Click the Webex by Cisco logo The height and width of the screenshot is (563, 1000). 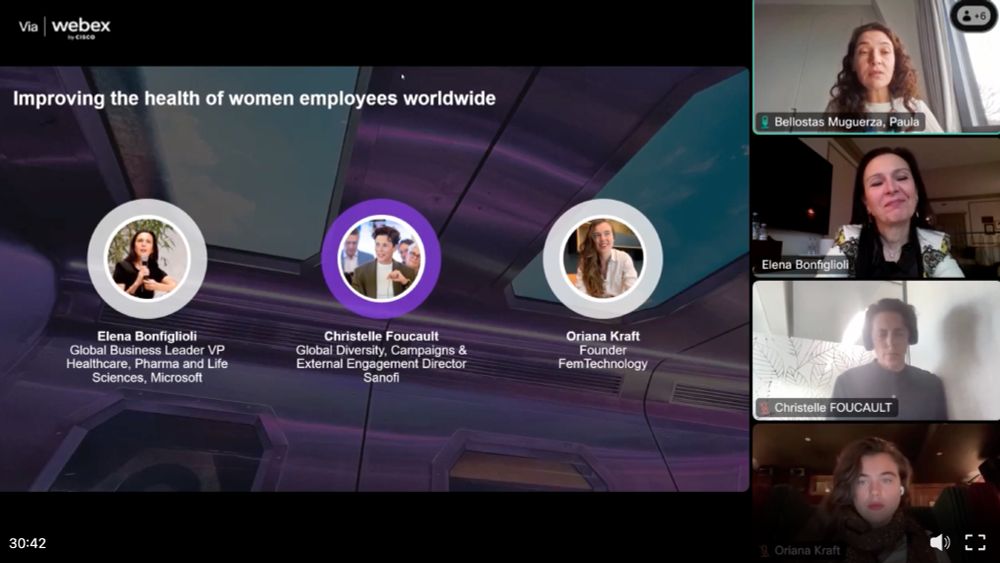(x=81, y=28)
